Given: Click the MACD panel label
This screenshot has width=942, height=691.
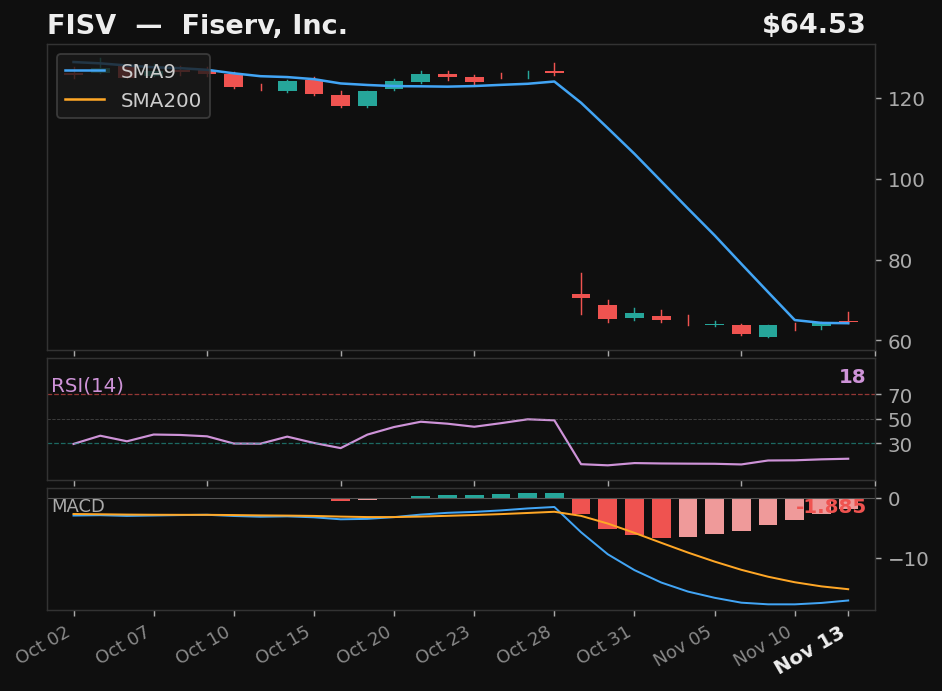Looking at the screenshot, I should pos(78,506).
